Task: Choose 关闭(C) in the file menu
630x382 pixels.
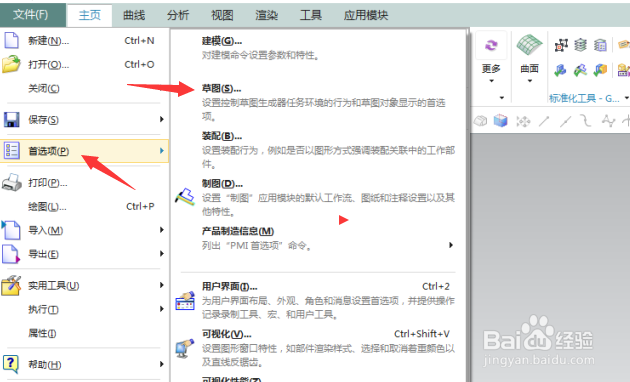Action: 43,88
